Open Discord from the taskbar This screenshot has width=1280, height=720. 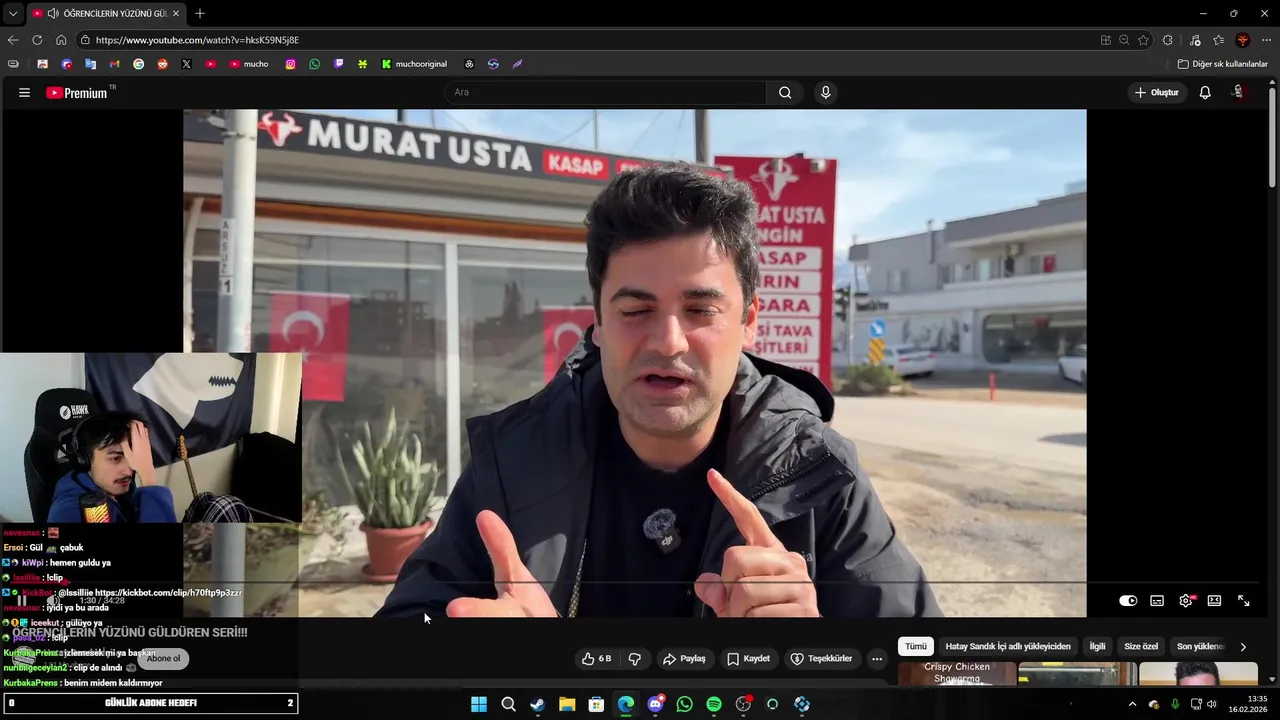[x=655, y=704]
